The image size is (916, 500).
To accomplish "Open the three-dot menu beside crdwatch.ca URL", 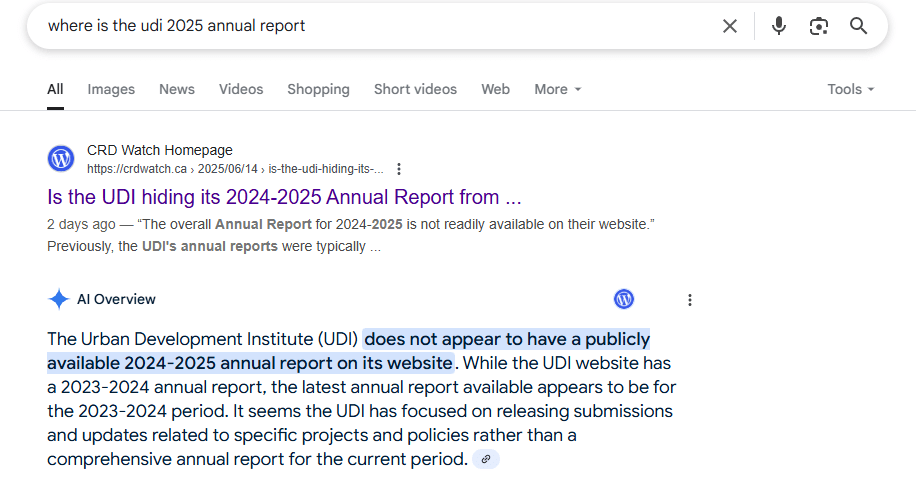I will [x=399, y=168].
